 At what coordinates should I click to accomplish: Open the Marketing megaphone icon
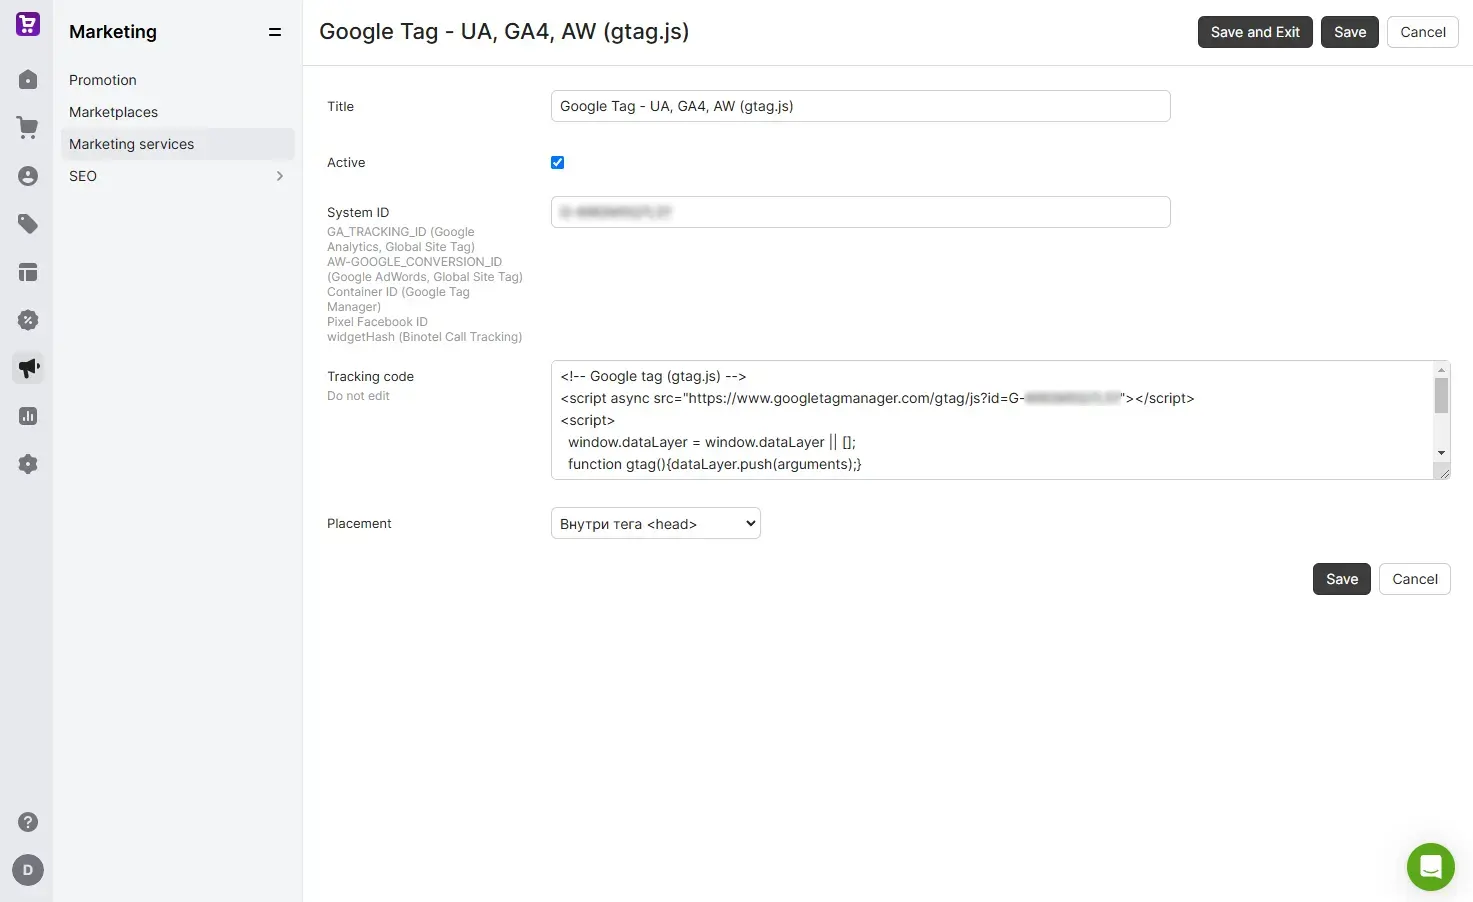tap(28, 368)
